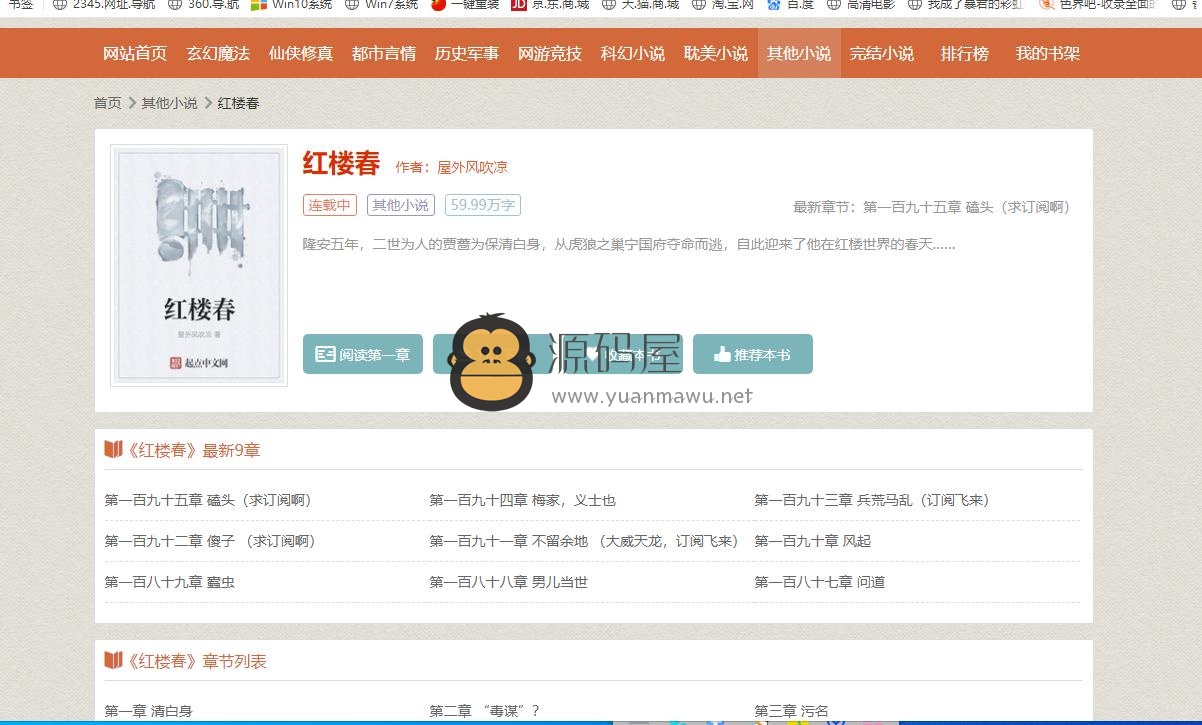Switch to 历史军事 novels
The width and height of the screenshot is (1202, 725).
[467, 53]
